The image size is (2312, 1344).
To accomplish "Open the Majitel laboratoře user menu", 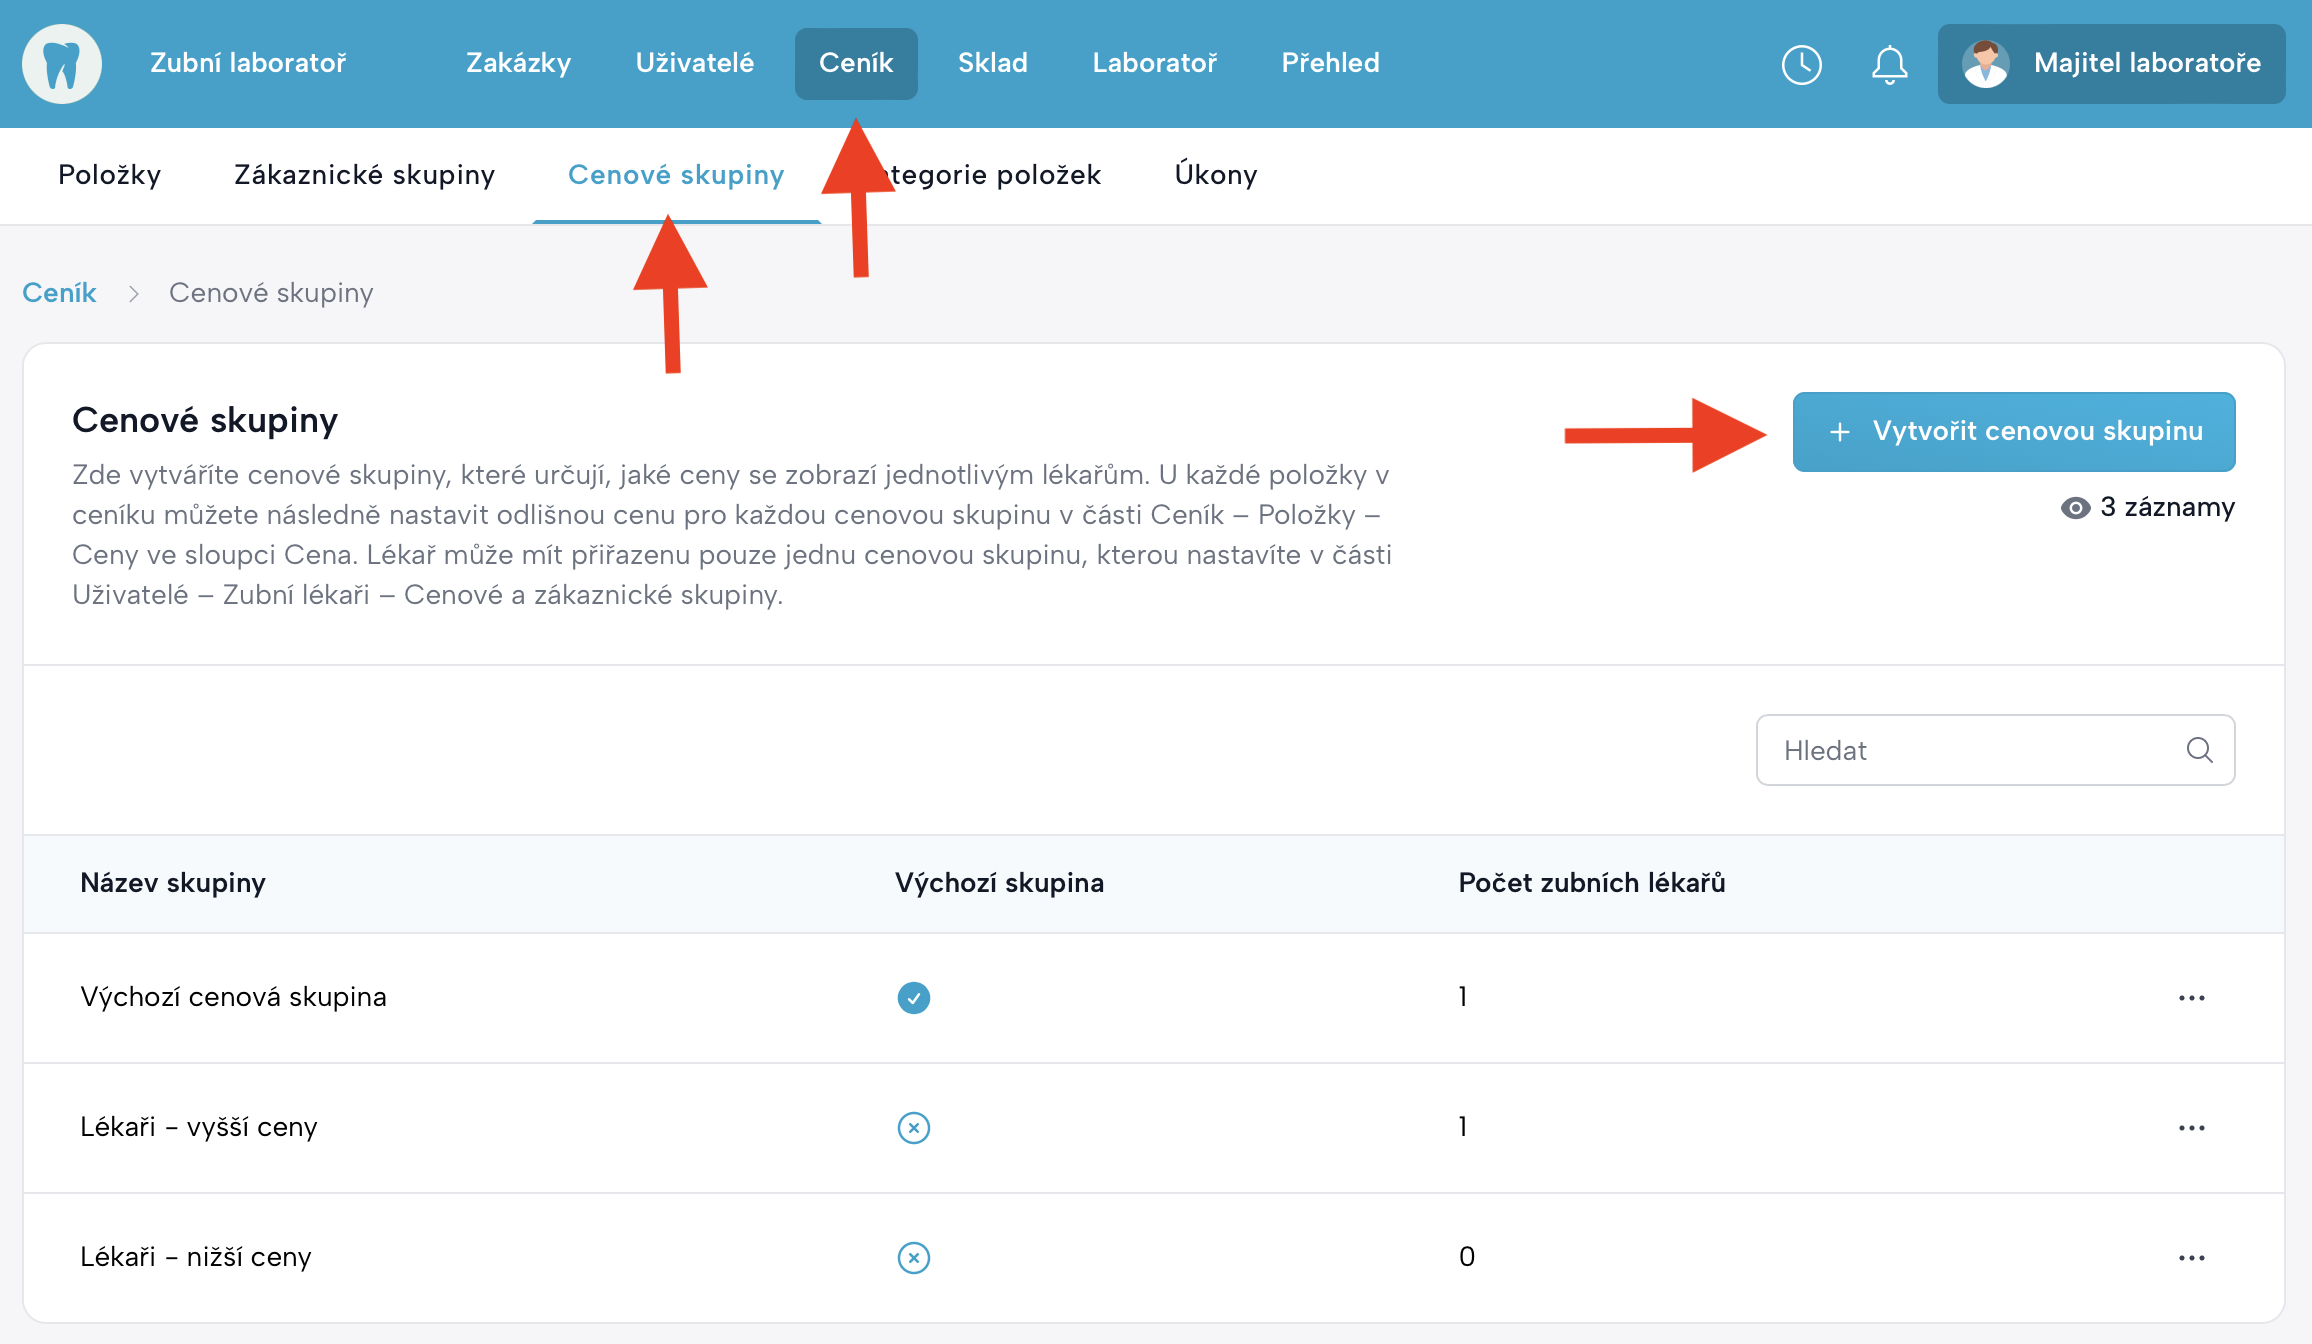I will pyautogui.click(x=2146, y=64).
